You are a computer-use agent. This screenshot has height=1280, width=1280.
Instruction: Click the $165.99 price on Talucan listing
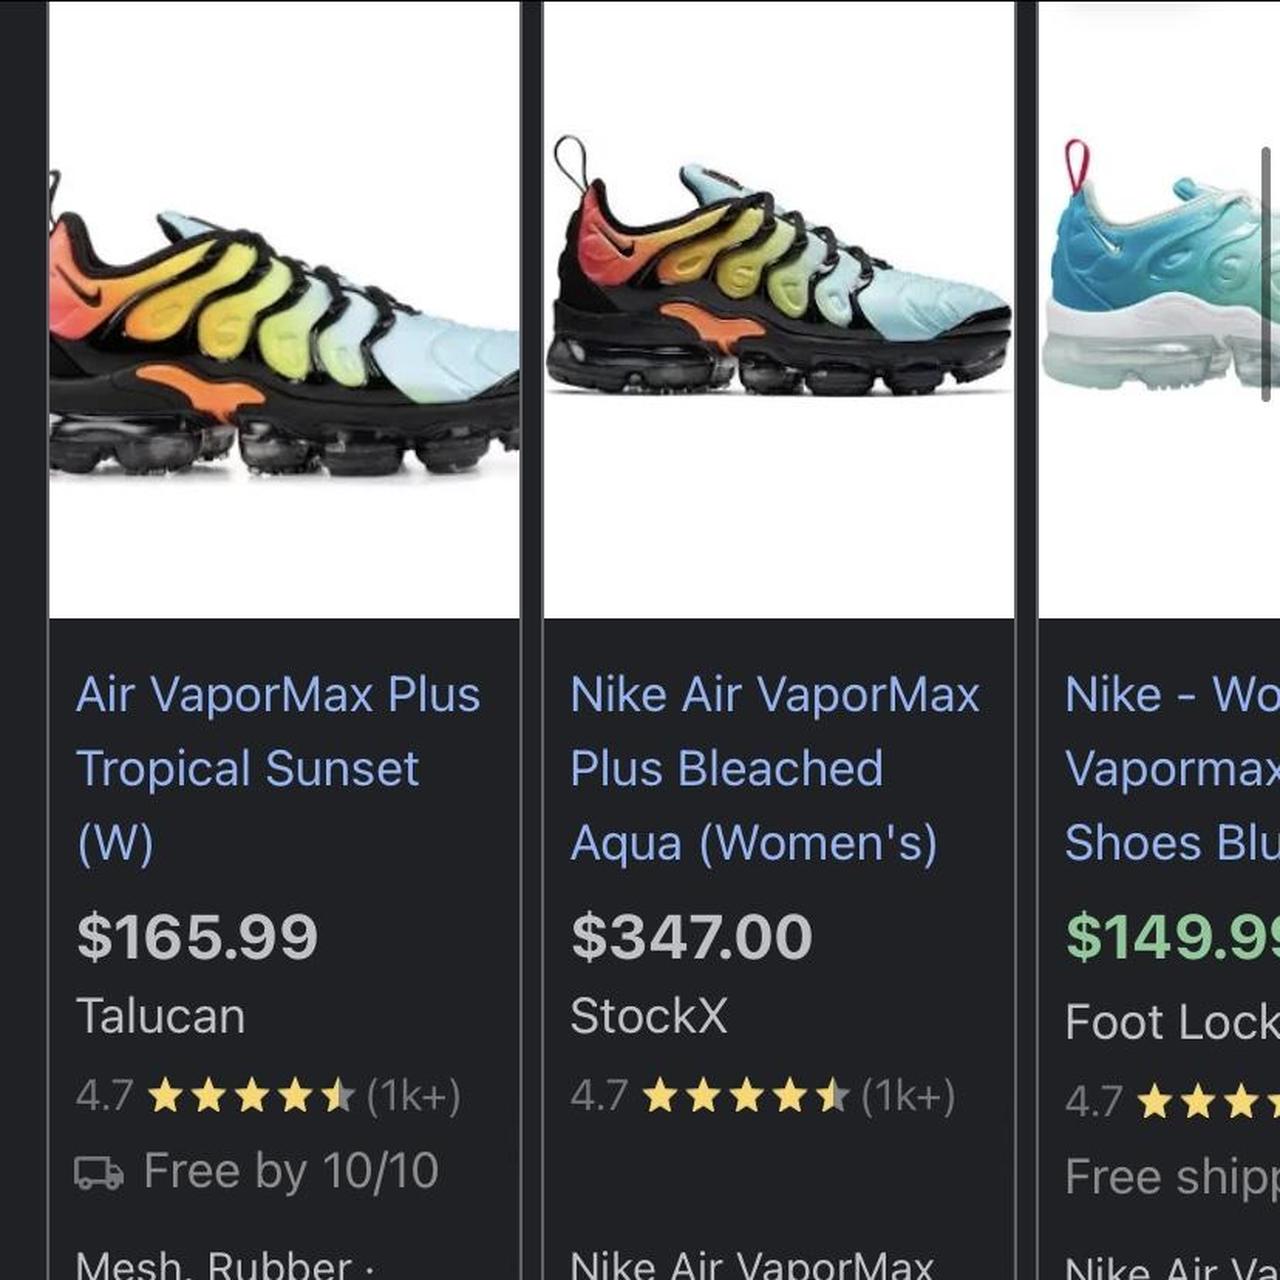tap(197, 937)
